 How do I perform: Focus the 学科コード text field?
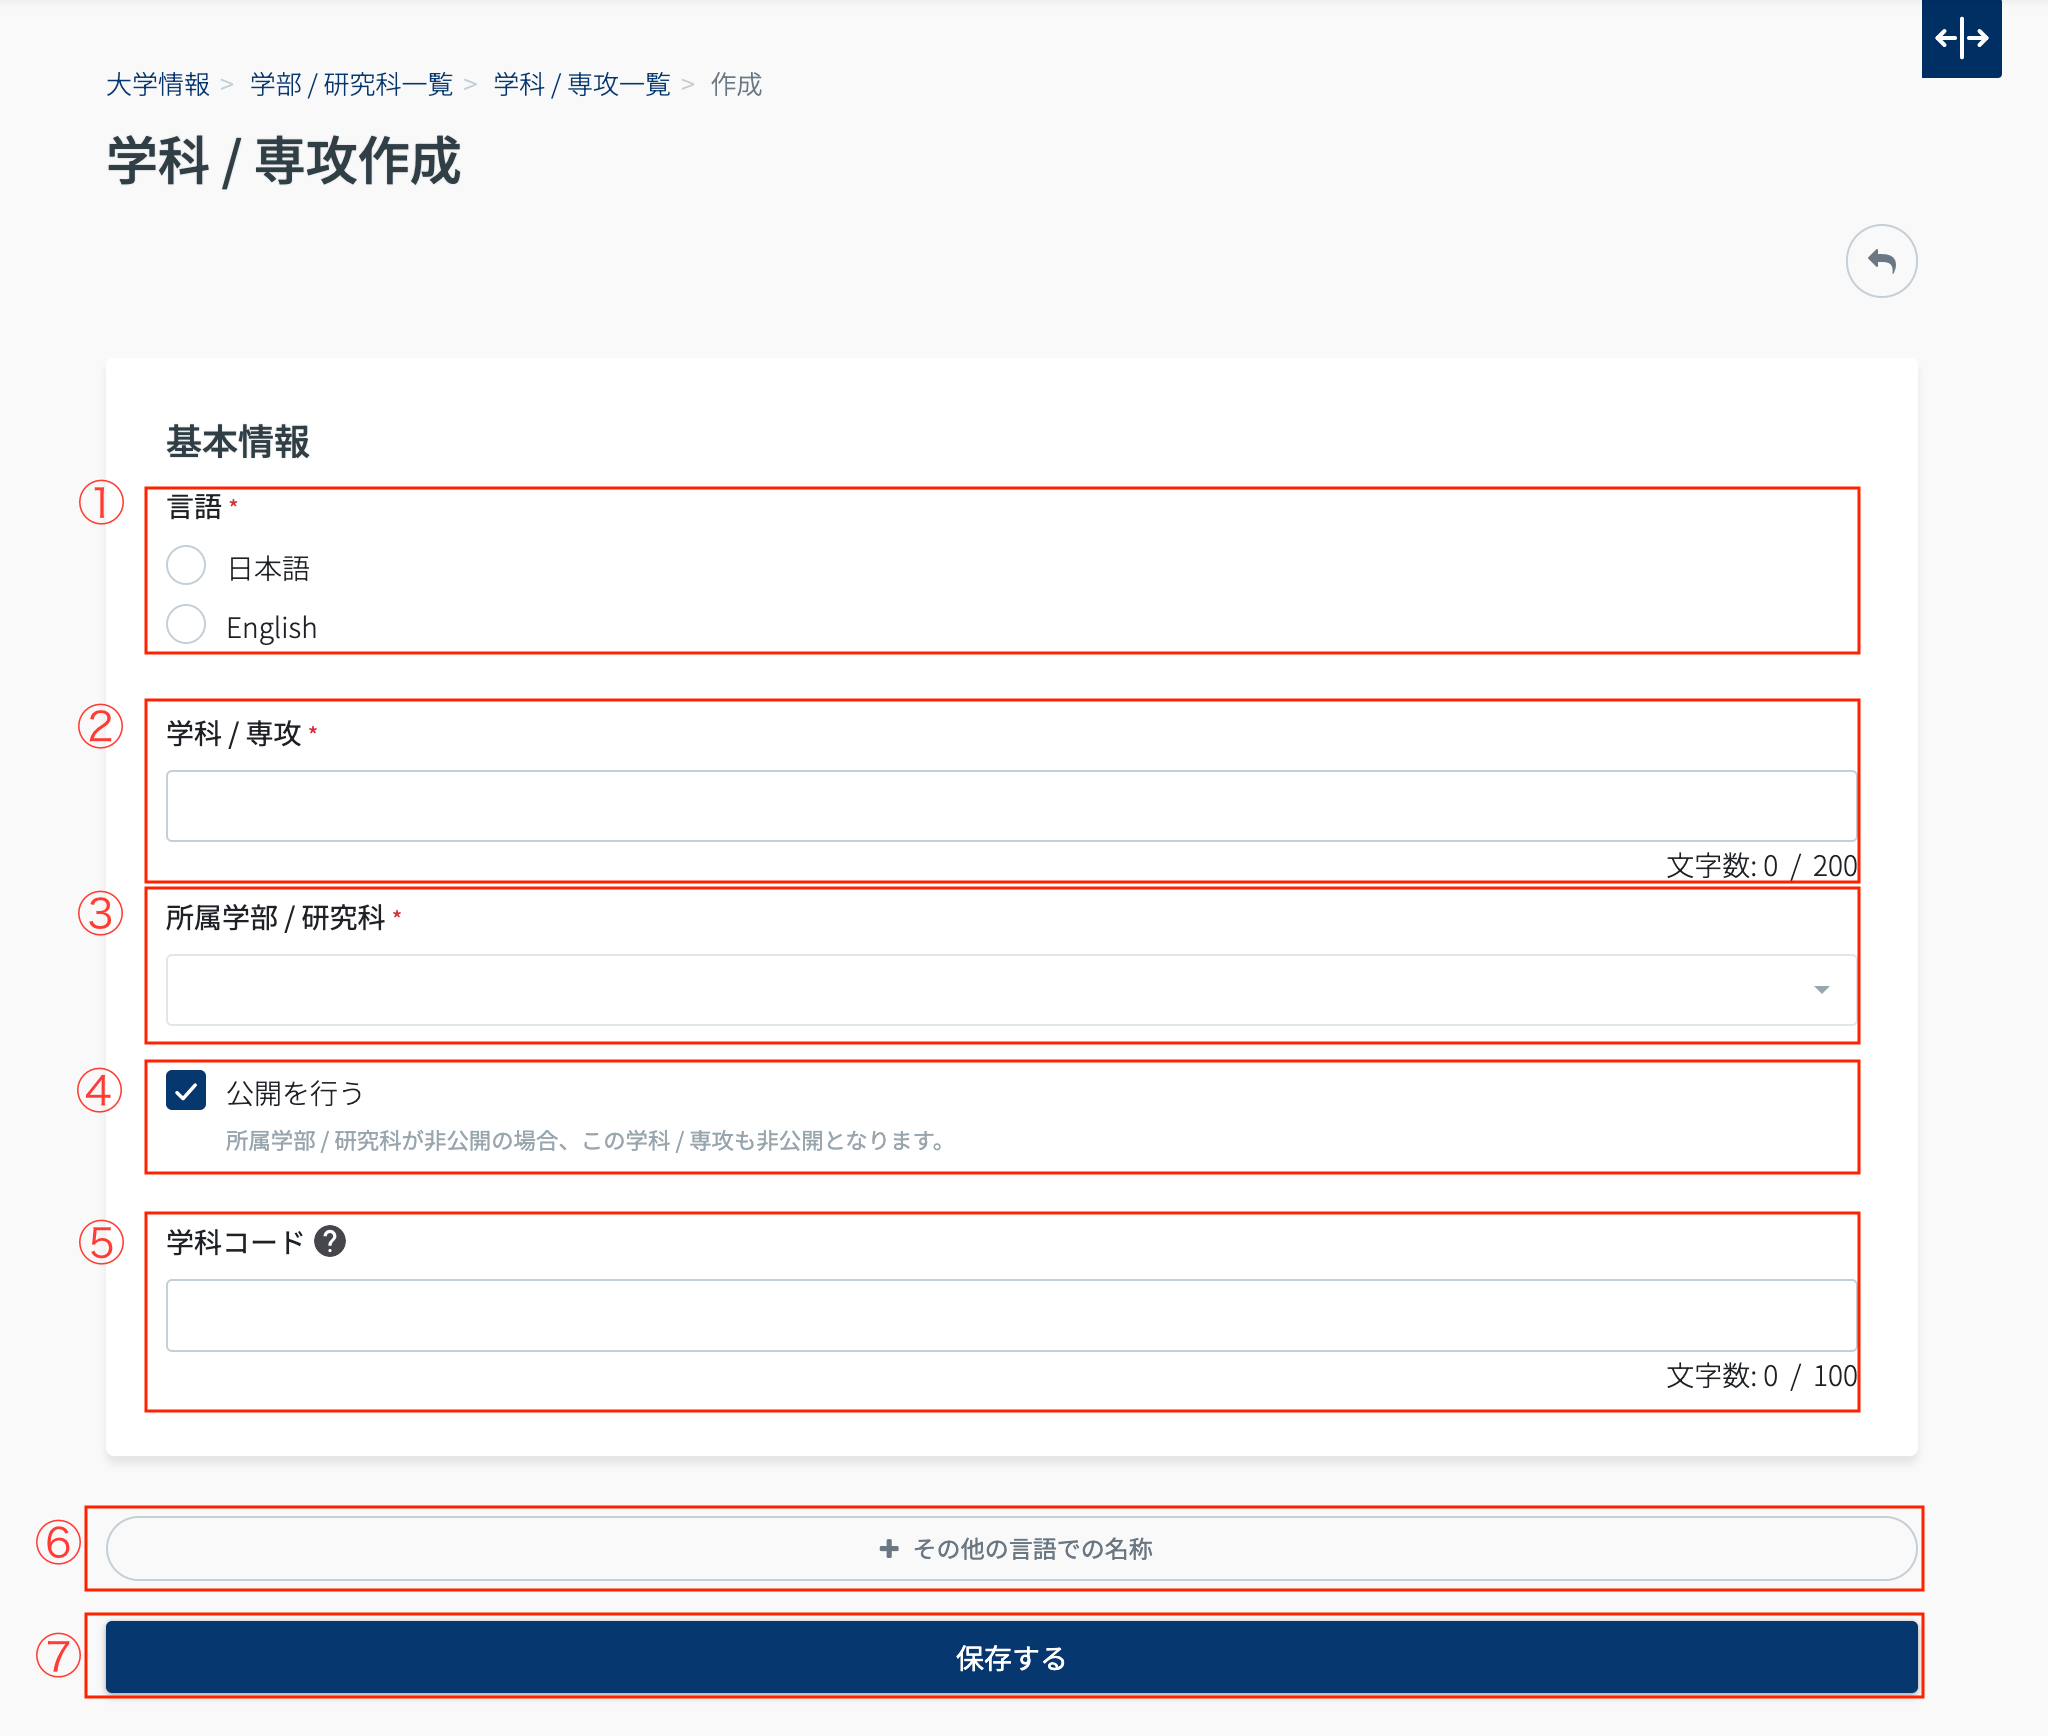click(x=1010, y=1315)
